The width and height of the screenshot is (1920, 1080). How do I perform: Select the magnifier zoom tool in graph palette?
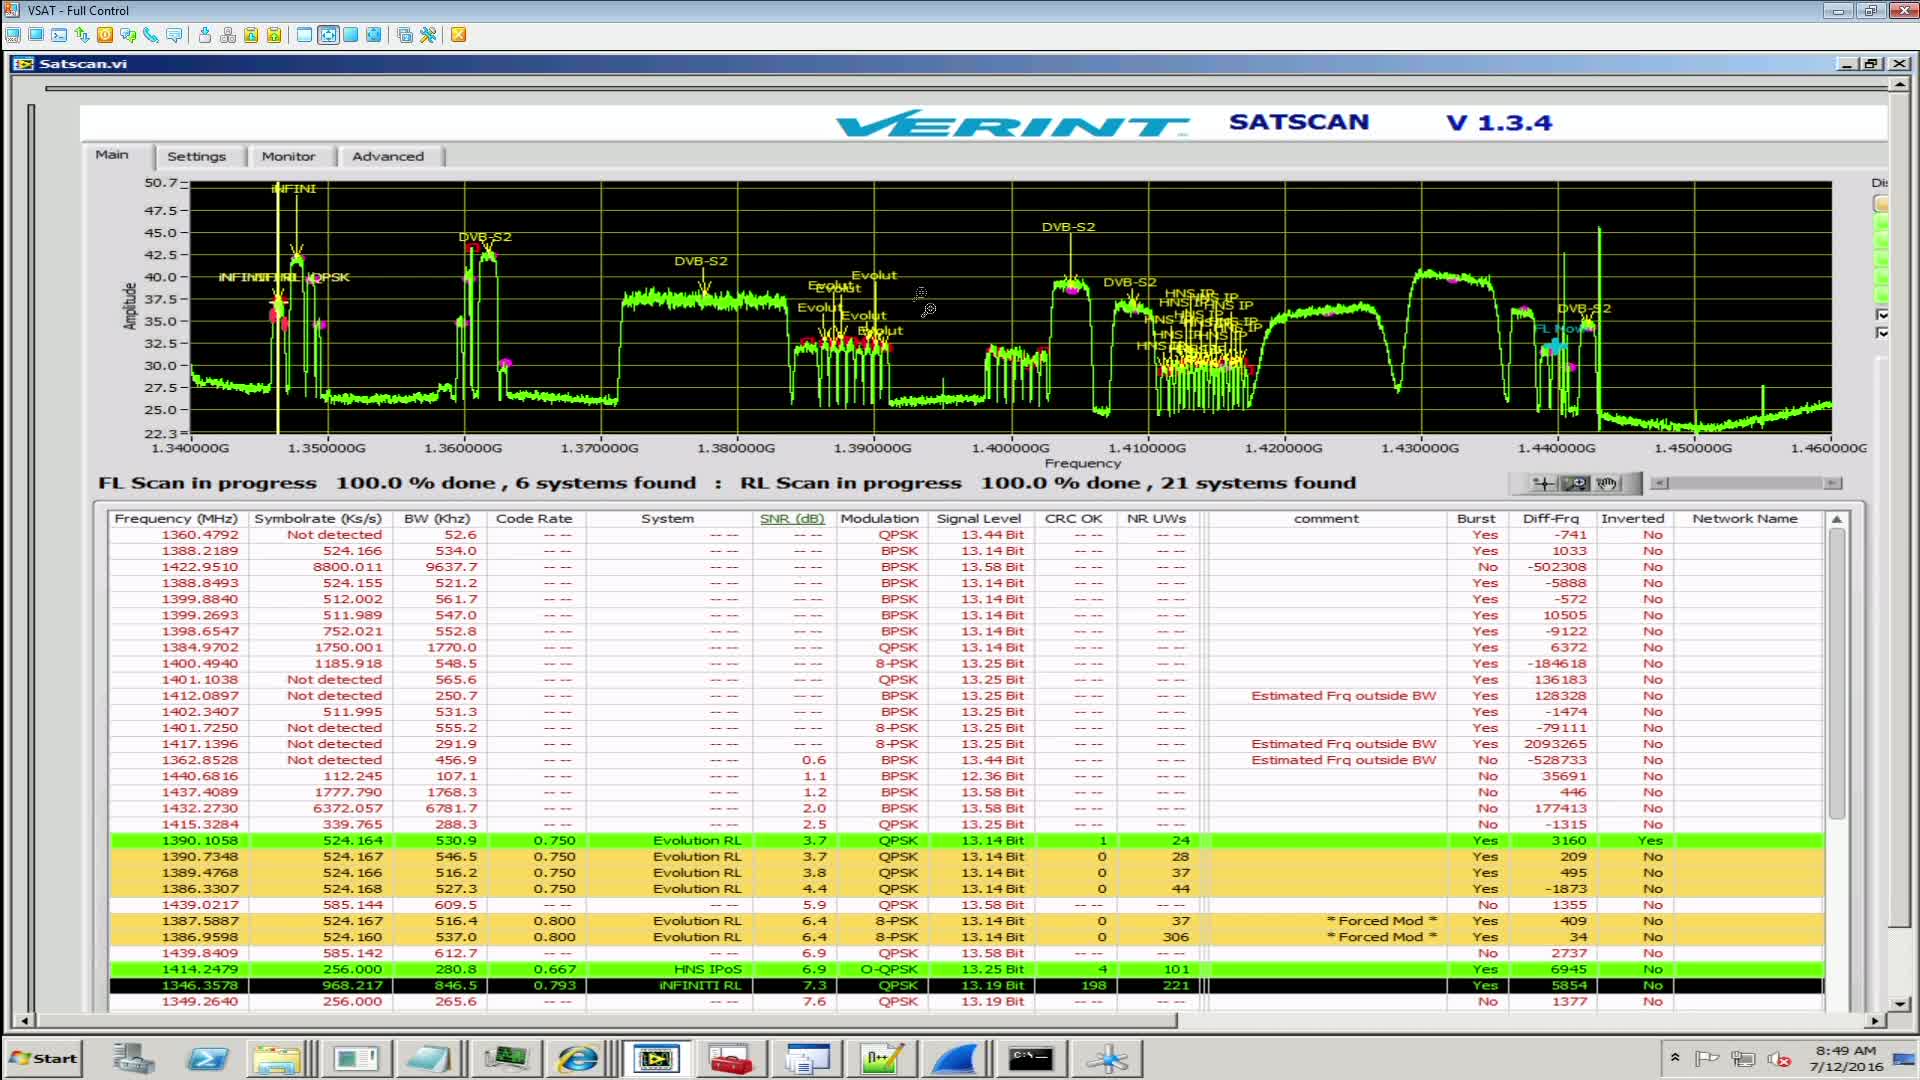click(1575, 484)
